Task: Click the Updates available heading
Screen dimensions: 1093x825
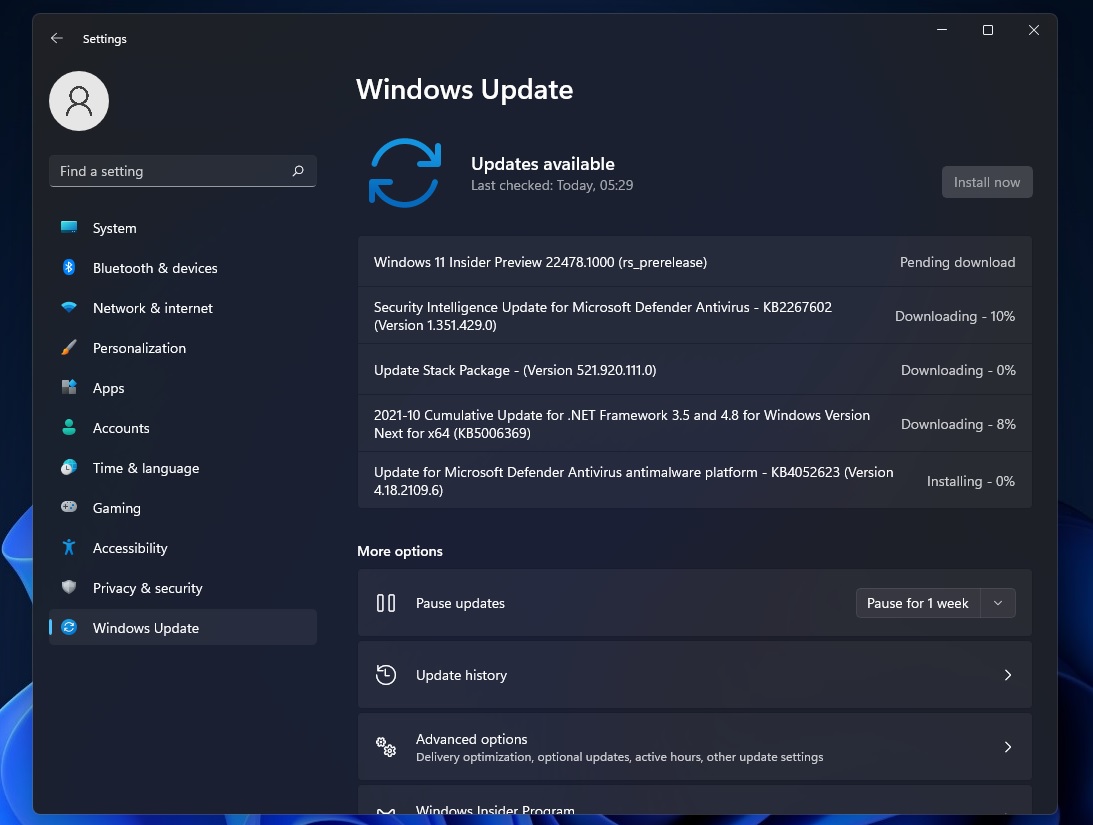Action: (x=543, y=164)
